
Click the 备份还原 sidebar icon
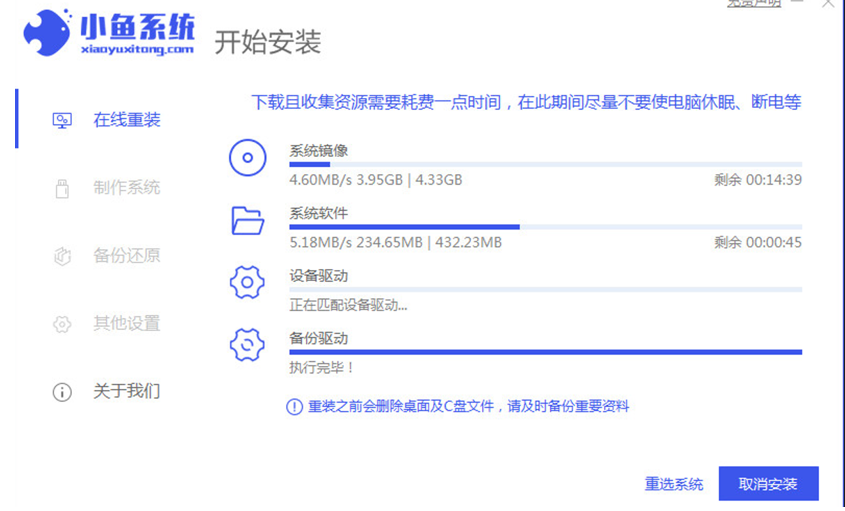point(62,256)
